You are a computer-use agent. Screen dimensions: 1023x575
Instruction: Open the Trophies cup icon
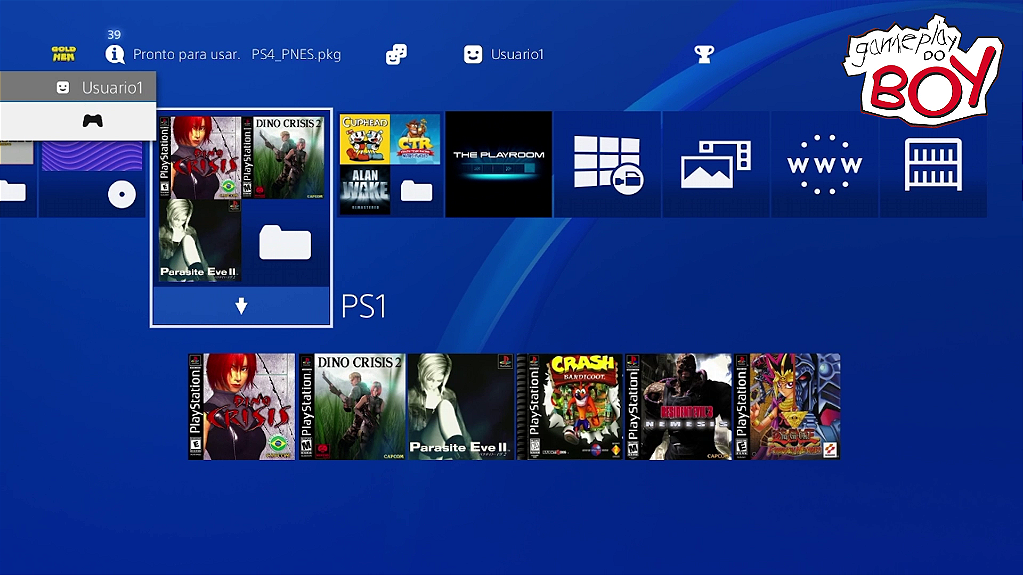704,54
